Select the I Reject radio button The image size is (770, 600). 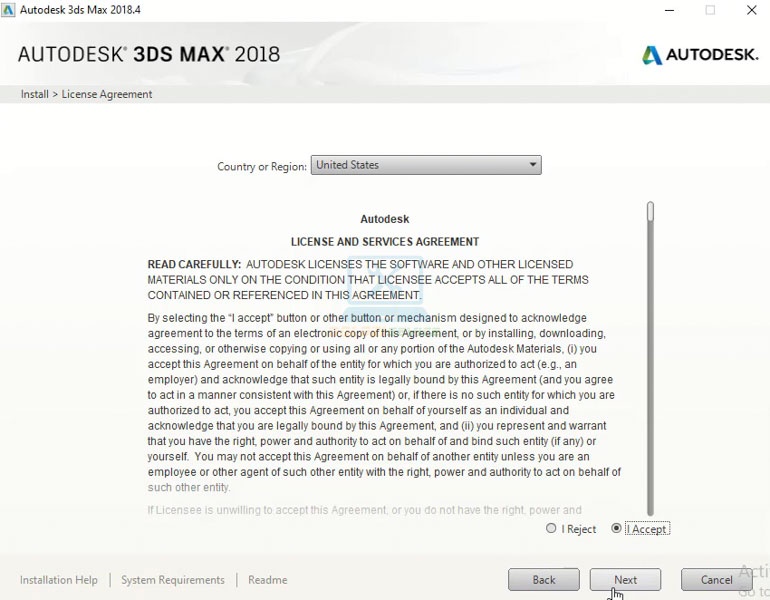coord(551,528)
